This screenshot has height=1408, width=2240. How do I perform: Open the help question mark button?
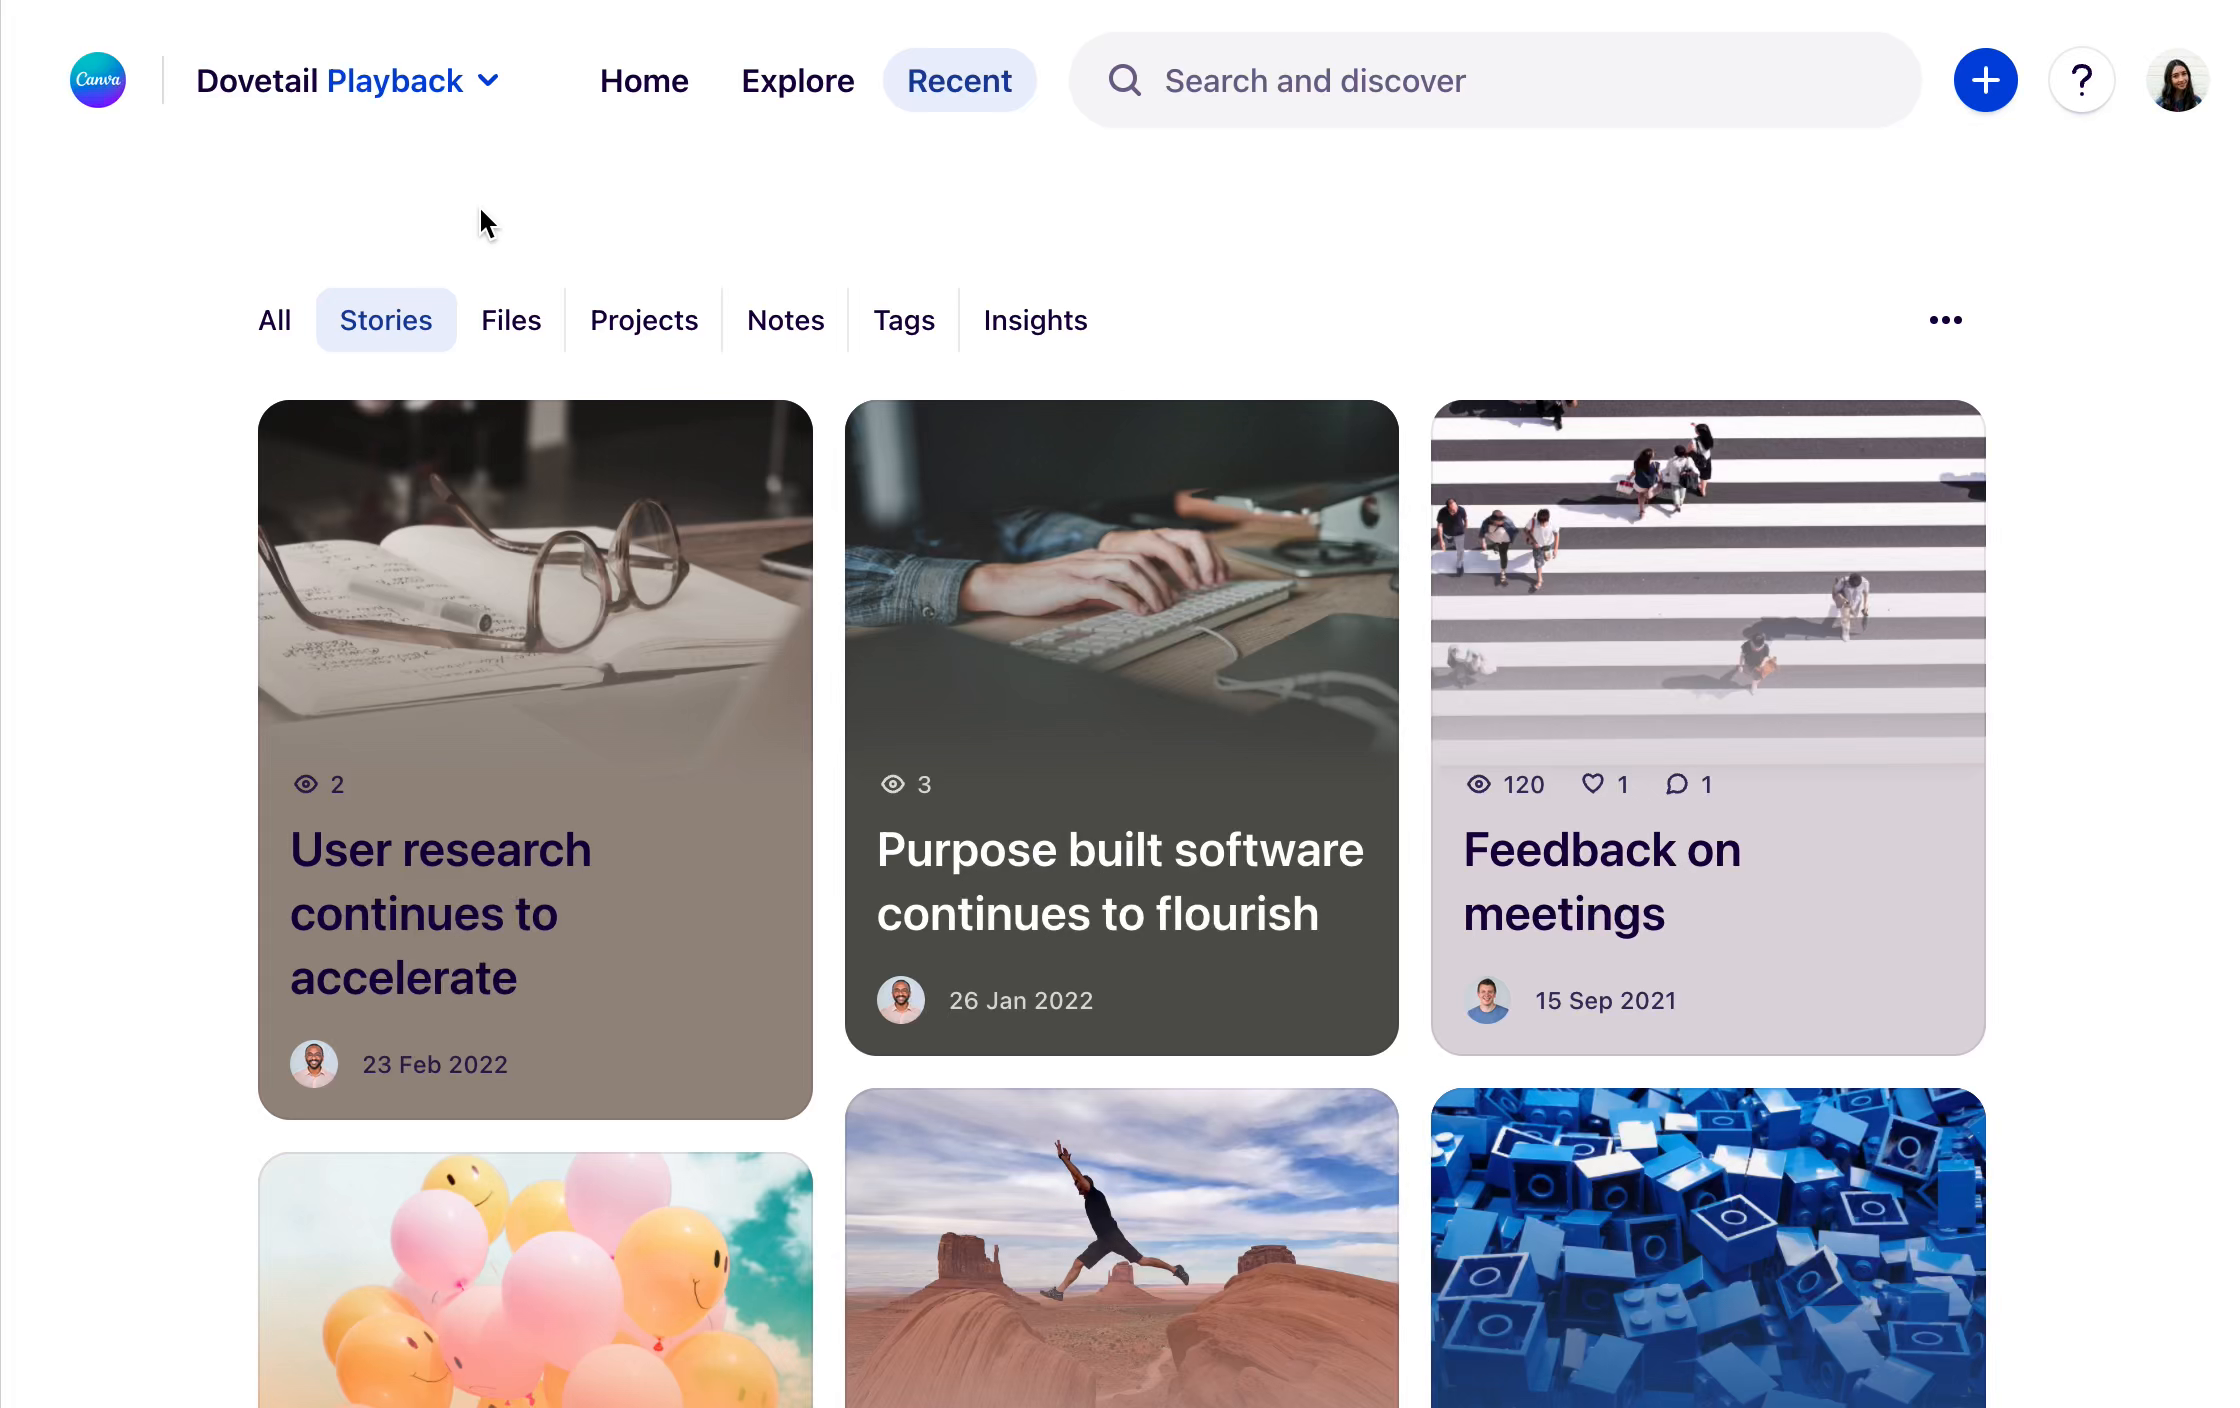pyautogui.click(x=2081, y=80)
